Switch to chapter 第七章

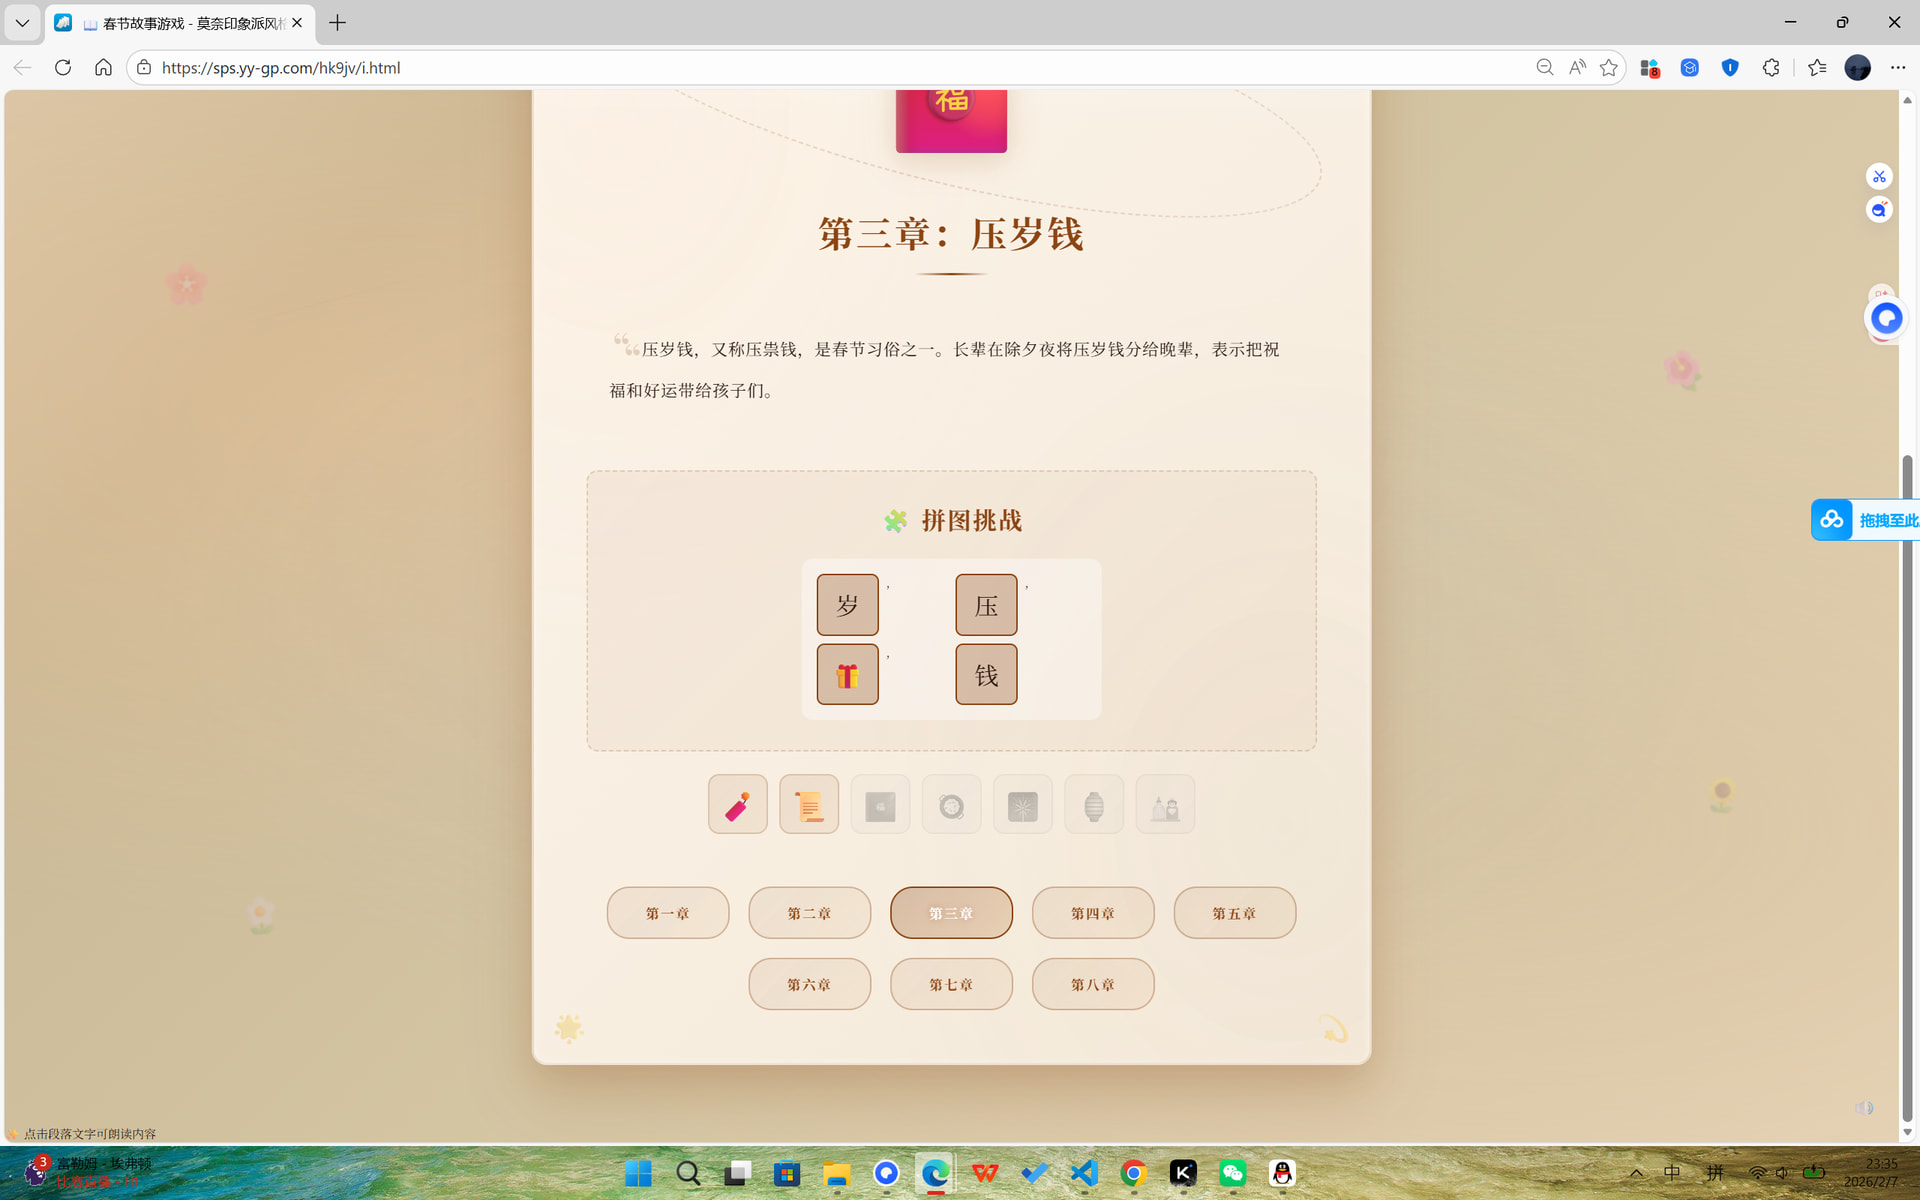[x=951, y=984]
